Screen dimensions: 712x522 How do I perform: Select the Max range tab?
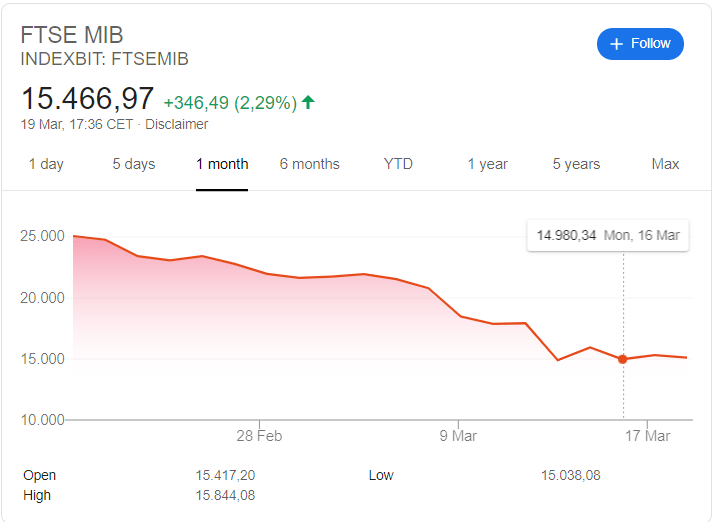coord(665,164)
